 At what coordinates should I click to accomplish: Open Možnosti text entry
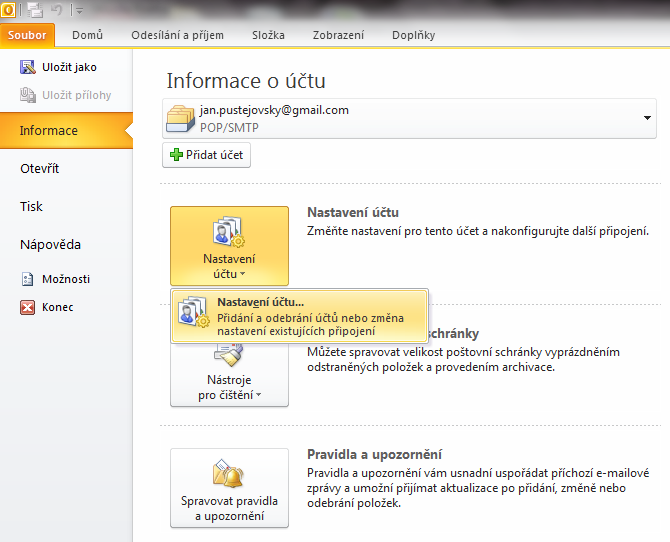(x=66, y=279)
